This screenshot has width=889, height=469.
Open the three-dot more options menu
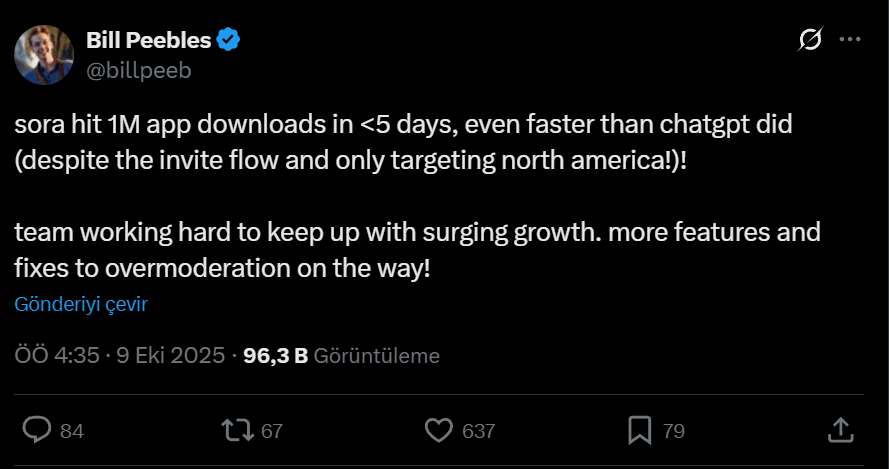(x=849, y=40)
